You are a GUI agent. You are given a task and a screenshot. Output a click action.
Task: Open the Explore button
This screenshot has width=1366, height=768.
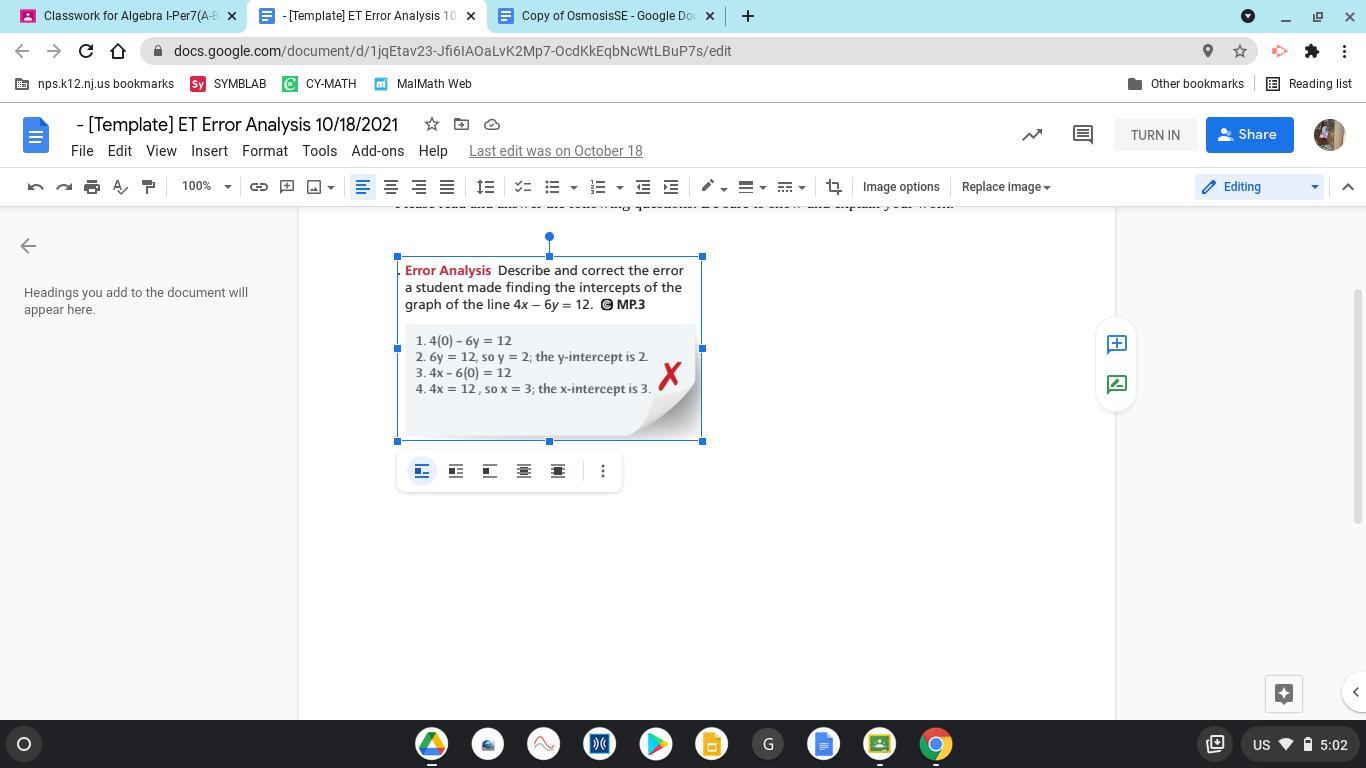[1284, 692]
